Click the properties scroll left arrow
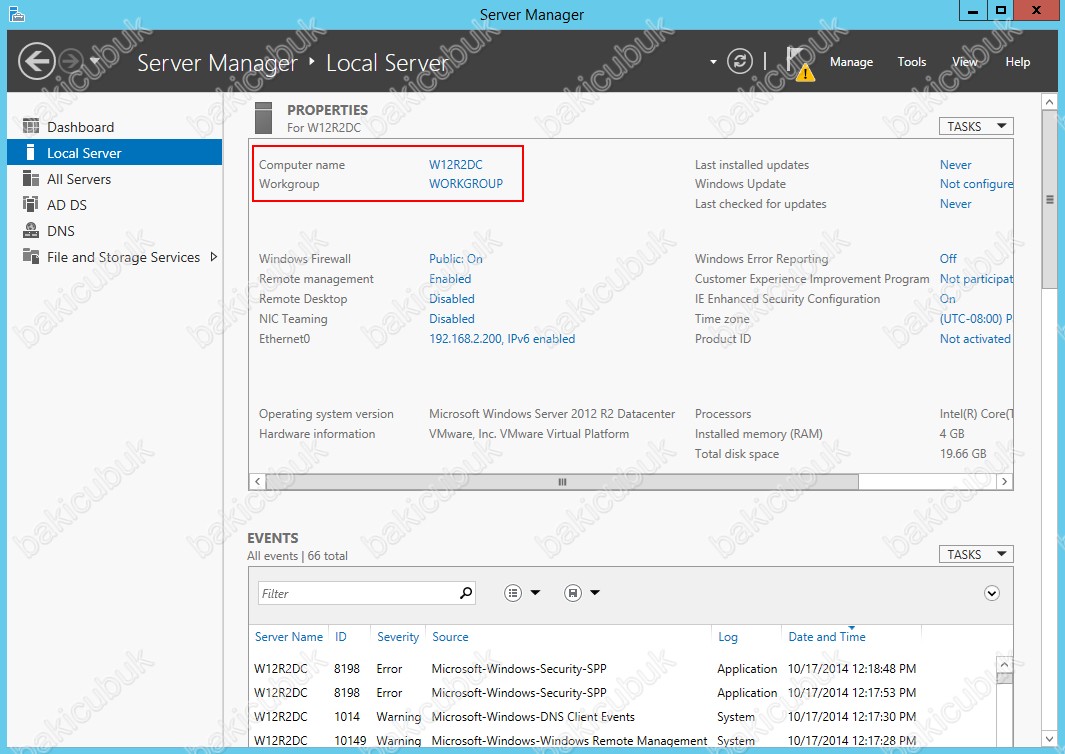1065x754 pixels. pos(257,482)
